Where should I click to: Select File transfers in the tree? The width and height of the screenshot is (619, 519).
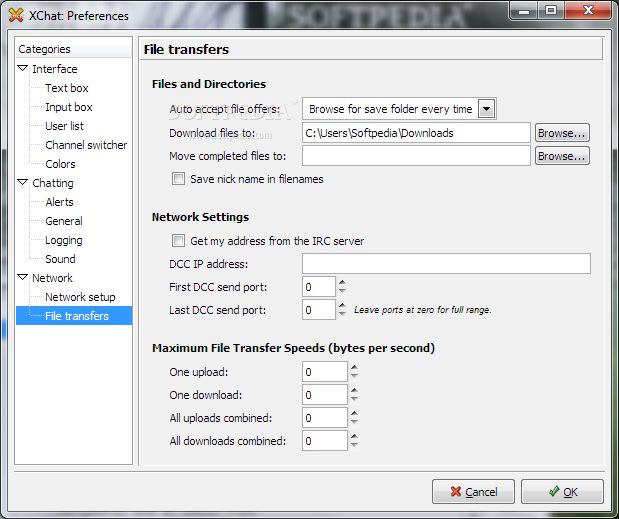tap(77, 316)
